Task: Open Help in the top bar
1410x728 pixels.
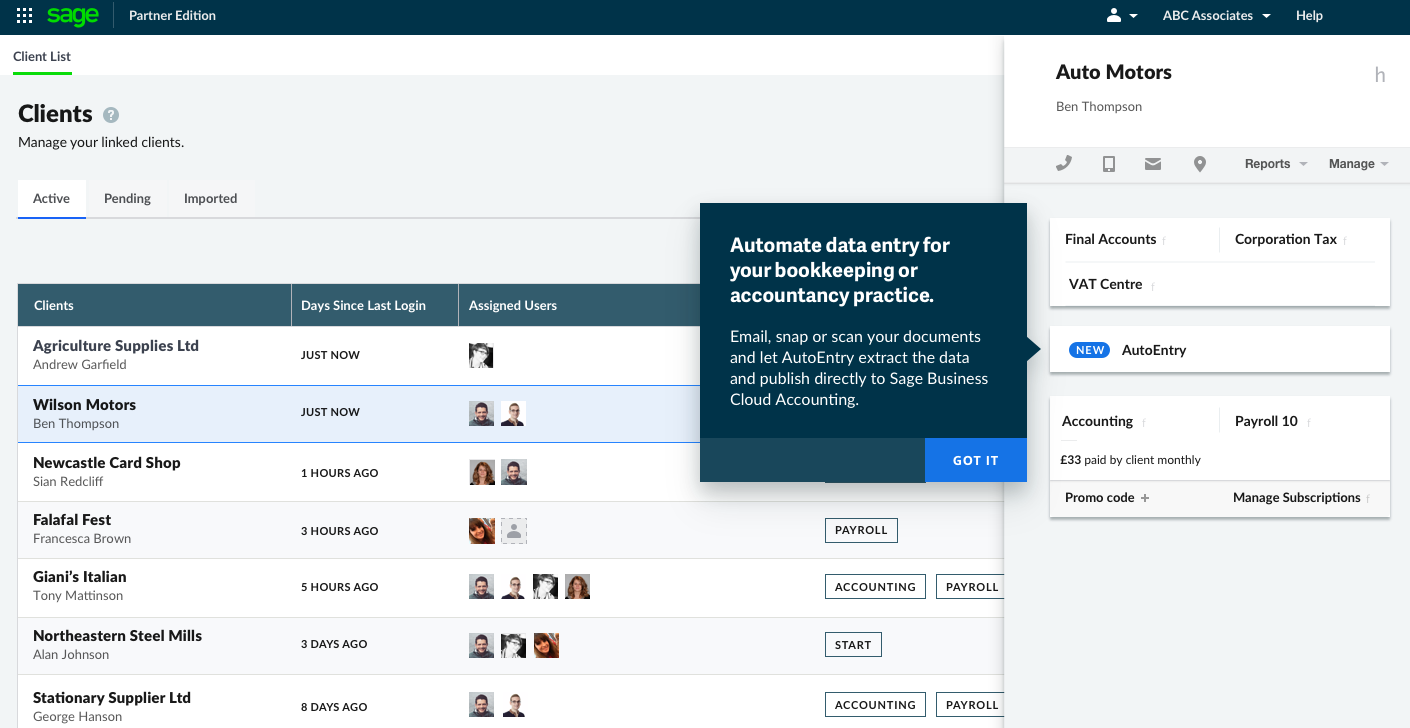Action: [x=1309, y=16]
